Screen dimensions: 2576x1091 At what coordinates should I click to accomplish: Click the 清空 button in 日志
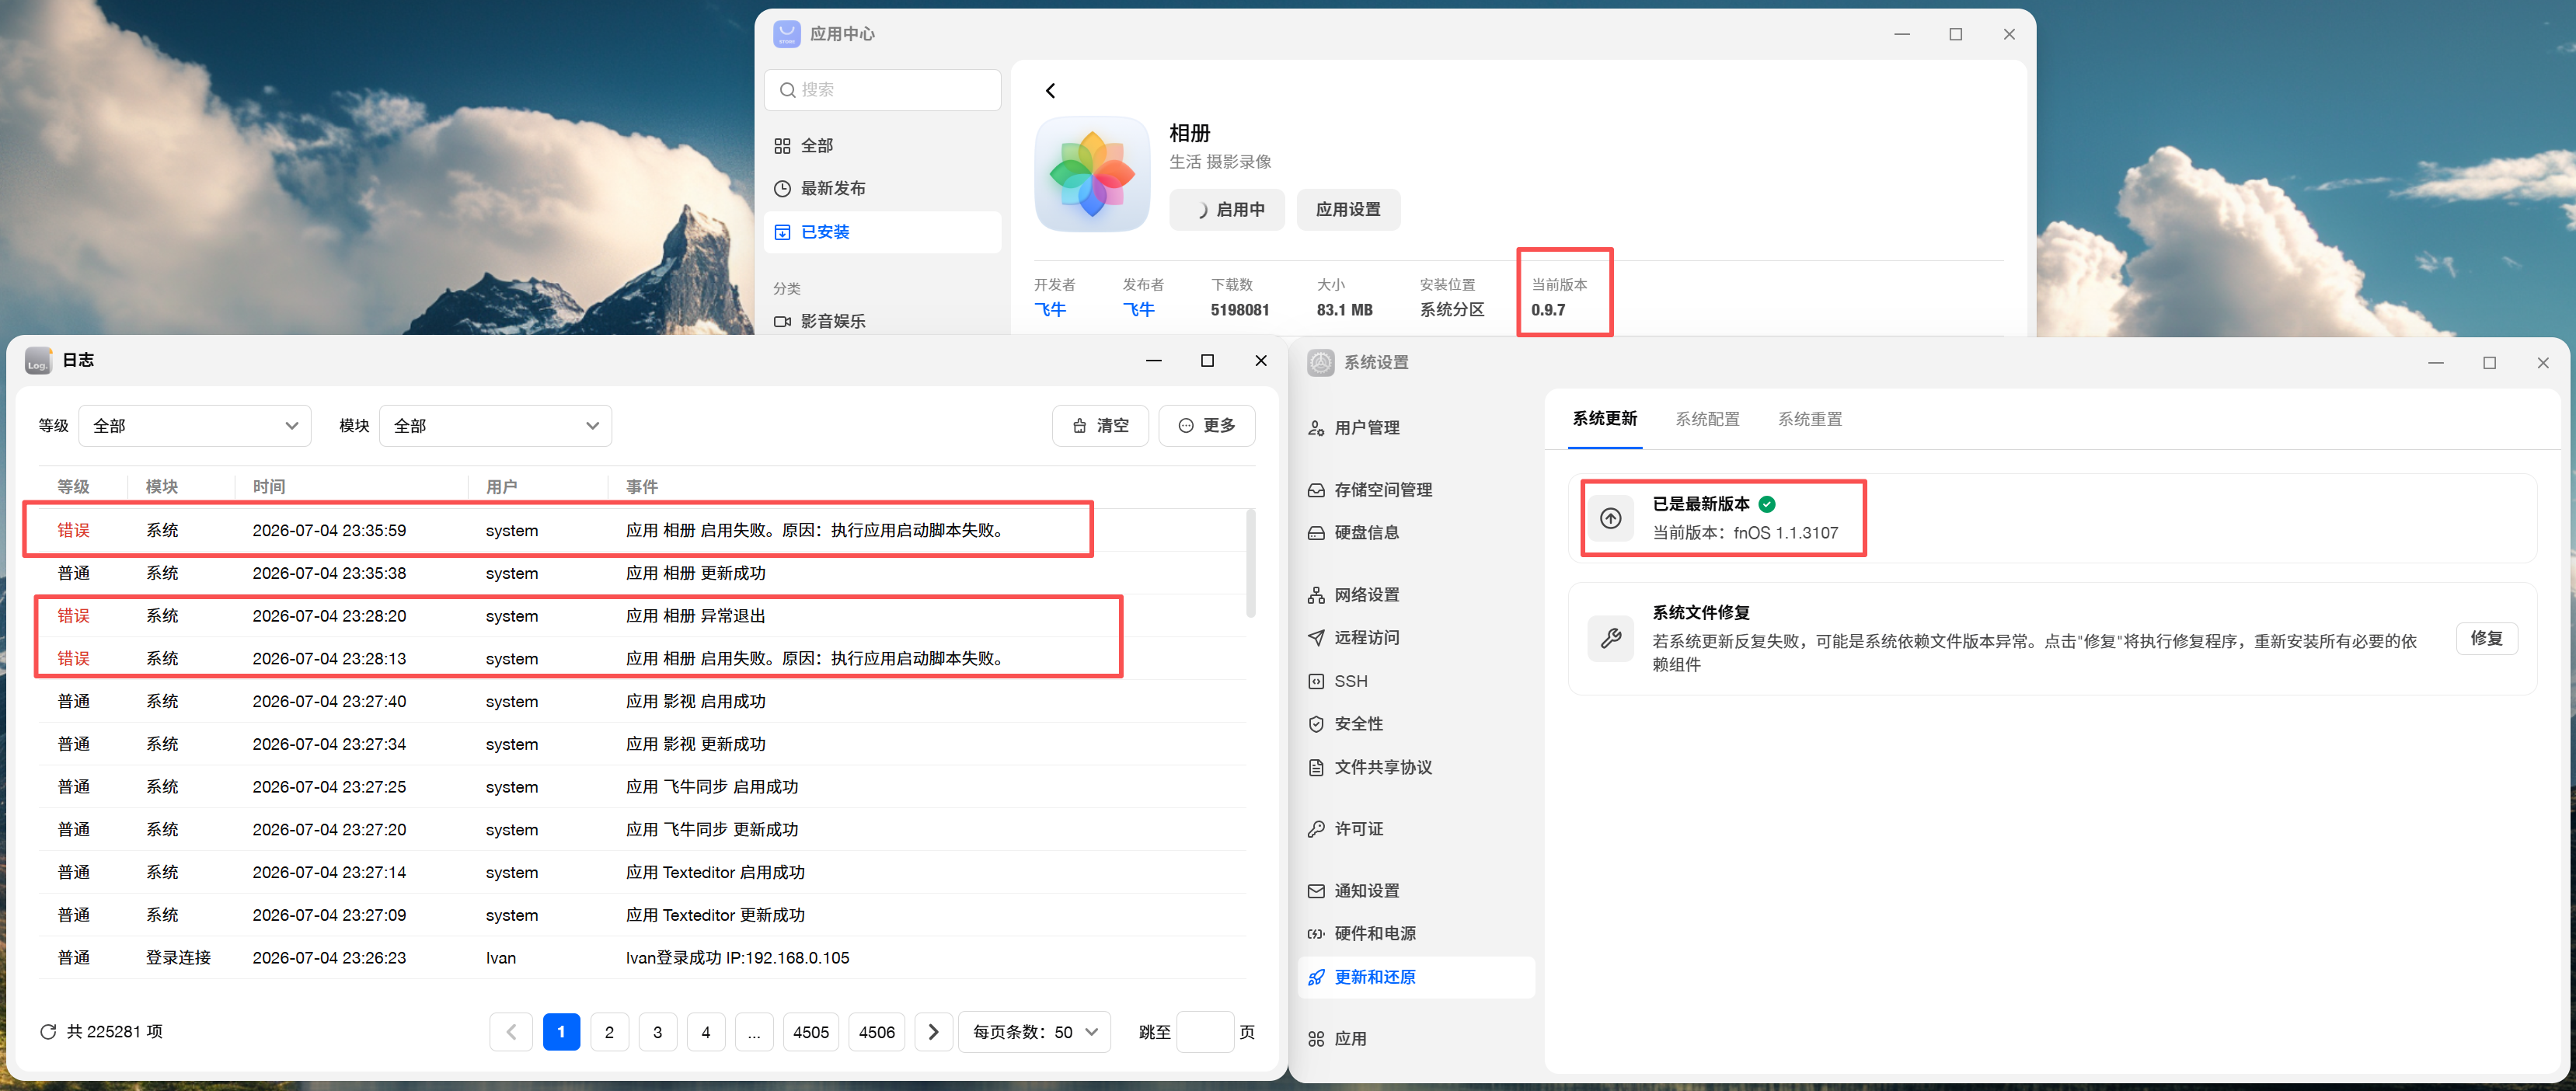coord(1100,426)
